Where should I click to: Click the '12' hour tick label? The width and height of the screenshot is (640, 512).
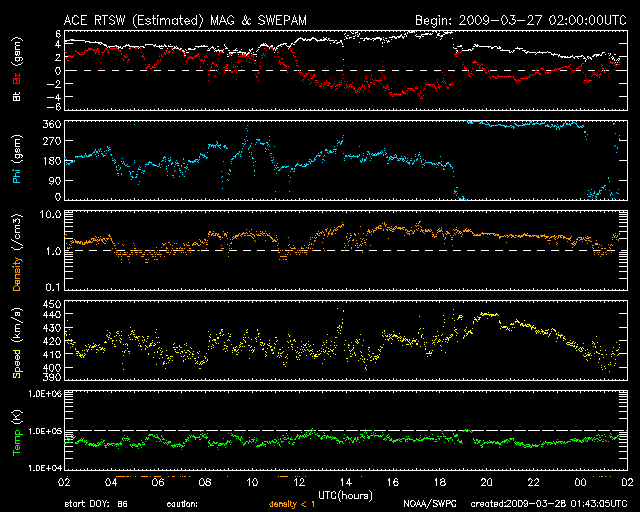(299, 483)
